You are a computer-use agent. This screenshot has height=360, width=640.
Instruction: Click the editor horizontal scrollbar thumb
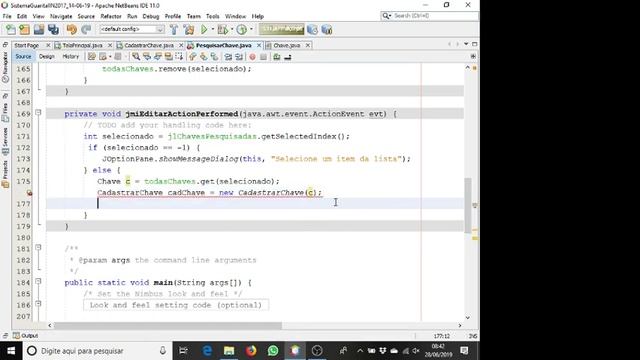168,325
